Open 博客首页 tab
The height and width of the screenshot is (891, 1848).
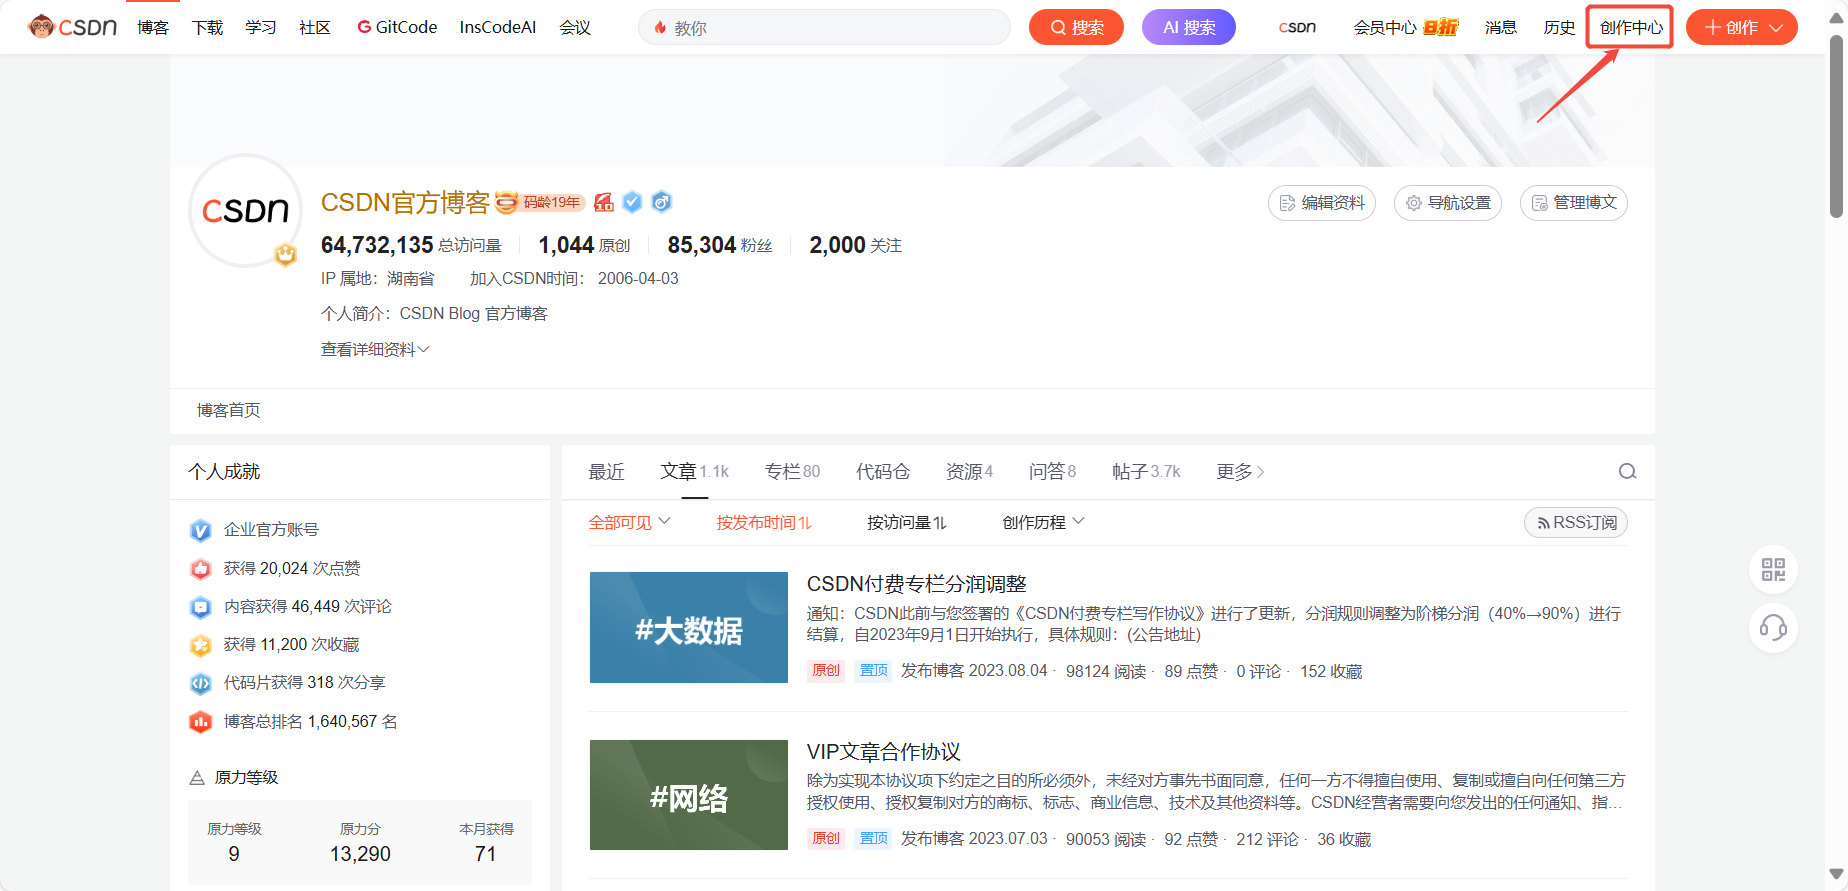coord(229,410)
